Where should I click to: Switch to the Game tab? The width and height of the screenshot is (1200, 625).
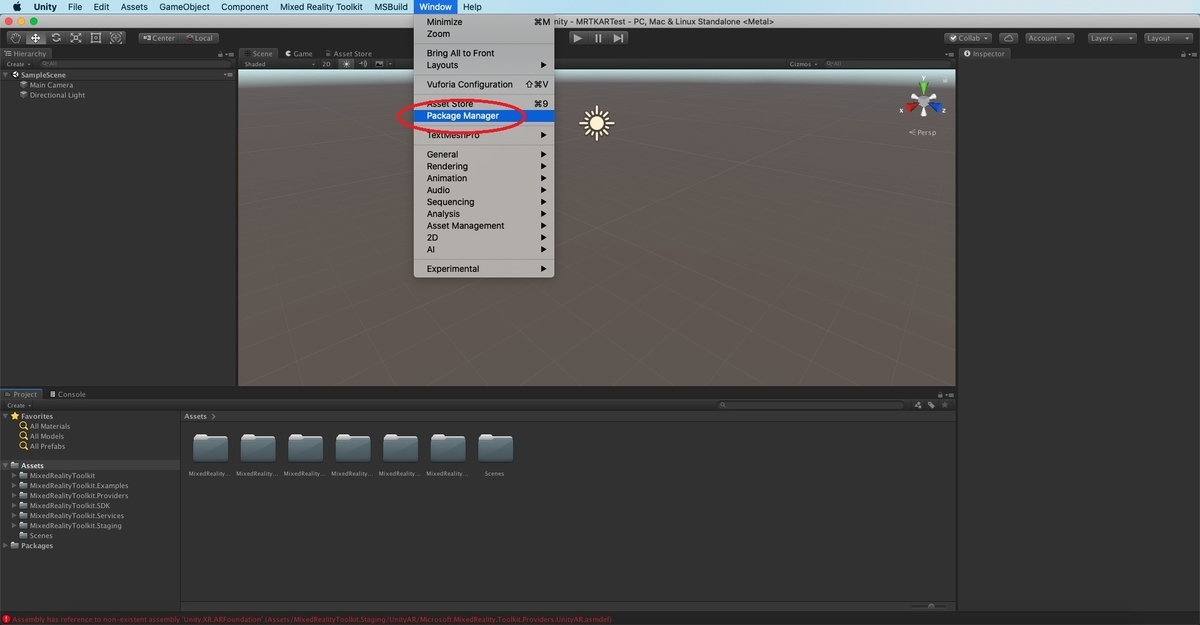click(x=299, y=54)
